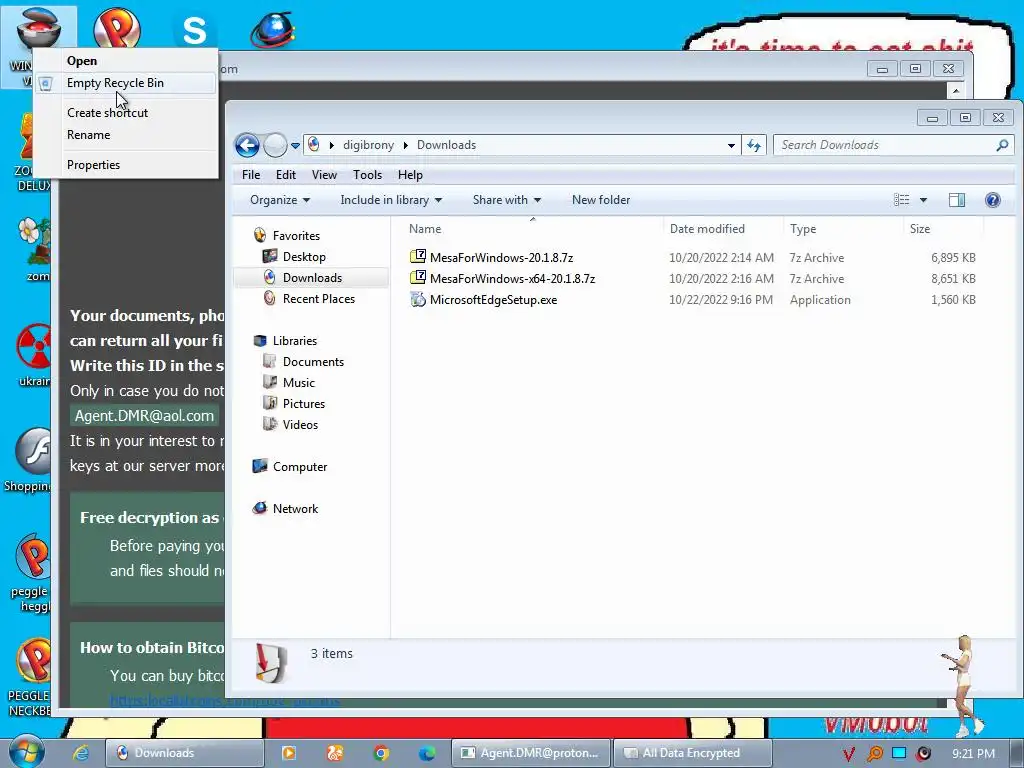The width and height of the screenshot is (1024, 768).
Task: Switch to Agent.DMR@proton taskbar window
Action: [x=530, y=753]
